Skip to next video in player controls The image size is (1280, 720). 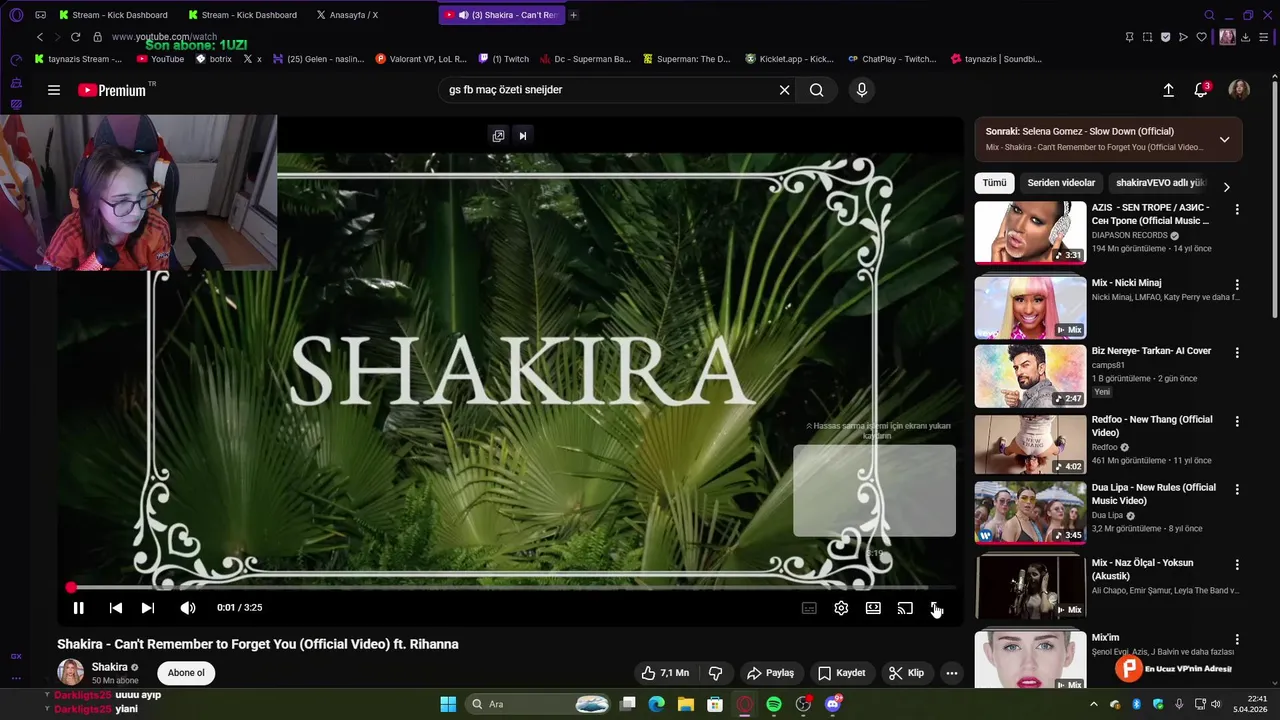tap(148, 608)
